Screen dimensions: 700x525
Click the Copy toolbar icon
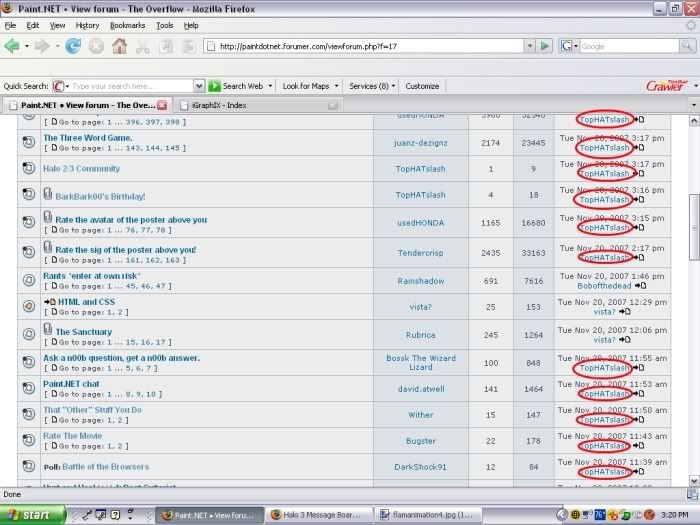166,46
